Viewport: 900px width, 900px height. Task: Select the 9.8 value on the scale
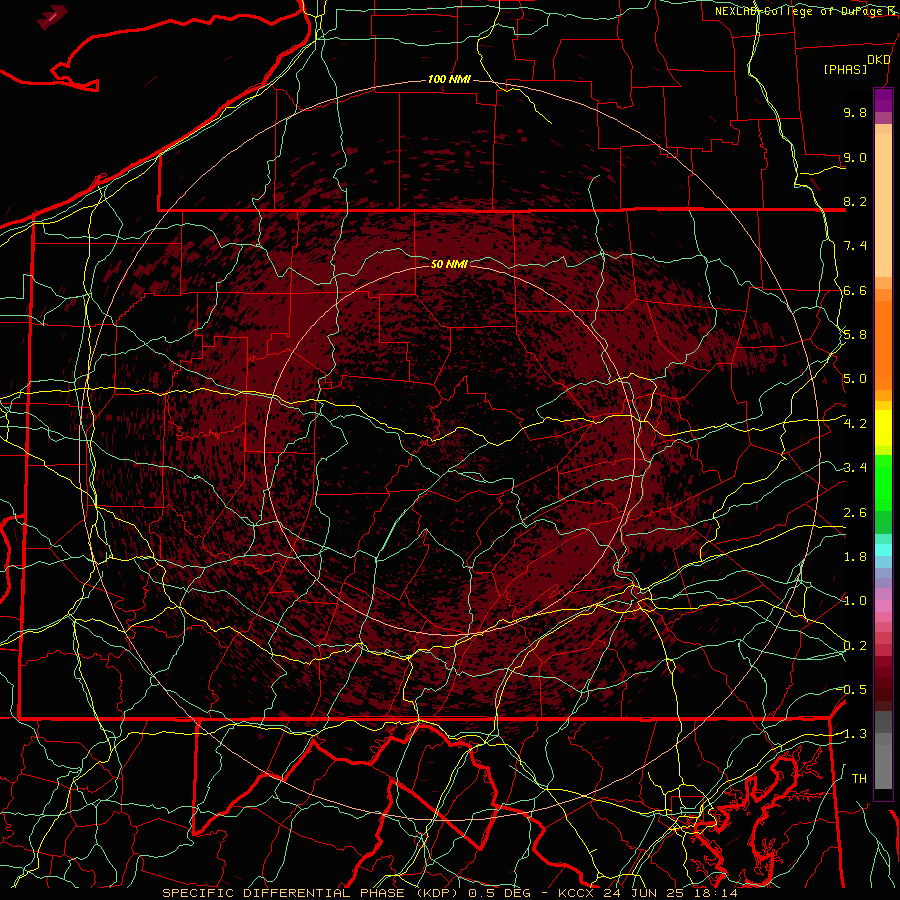(855, 112)
